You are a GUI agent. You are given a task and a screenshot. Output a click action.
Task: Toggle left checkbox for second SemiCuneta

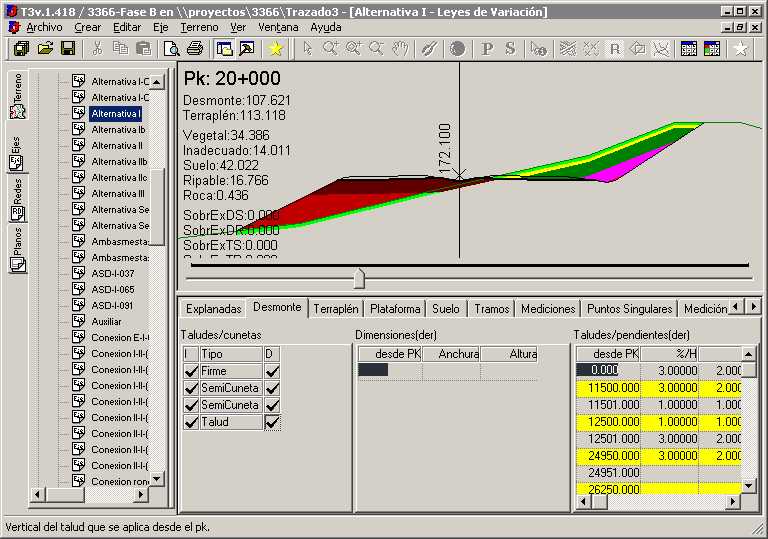(191, 405)
